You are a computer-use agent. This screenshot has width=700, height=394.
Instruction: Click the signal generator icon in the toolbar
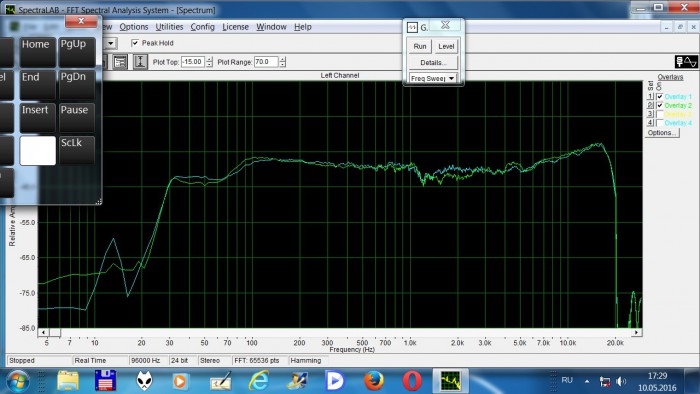pos(686,62)
